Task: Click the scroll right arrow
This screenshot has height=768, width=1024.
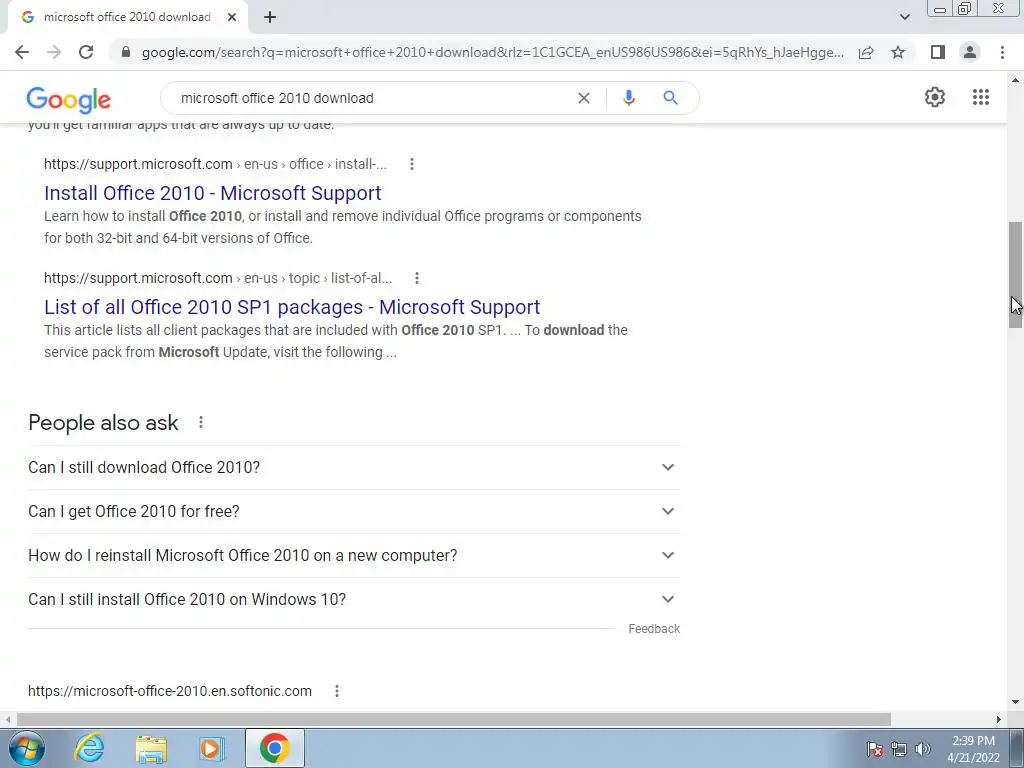Action: (x=999, y=719)
